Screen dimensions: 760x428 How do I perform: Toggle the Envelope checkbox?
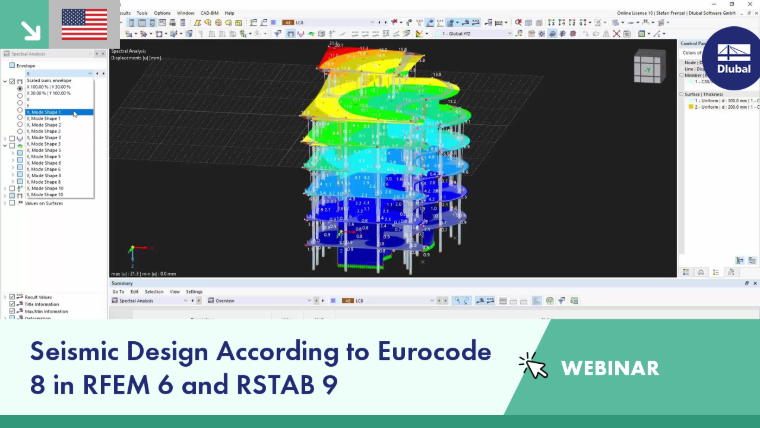coord(12,65)
